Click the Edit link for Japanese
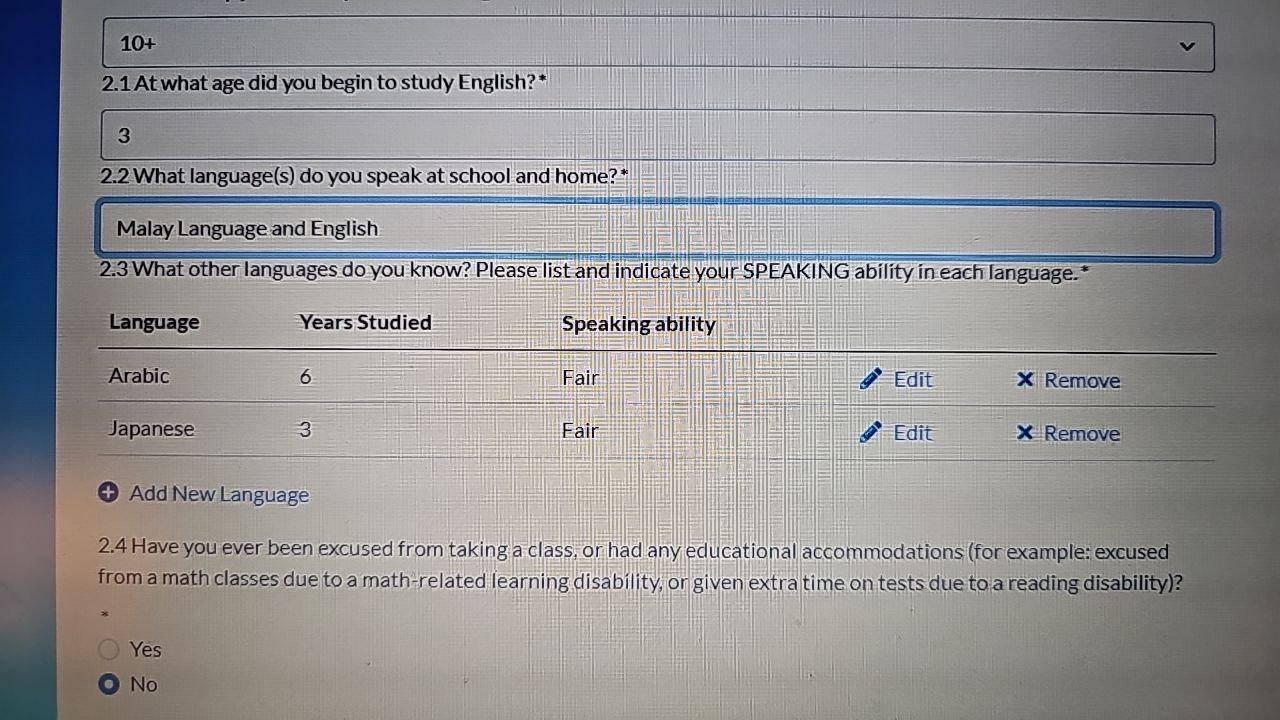This screenshot has width=1280, height=720. pos(912,433)
